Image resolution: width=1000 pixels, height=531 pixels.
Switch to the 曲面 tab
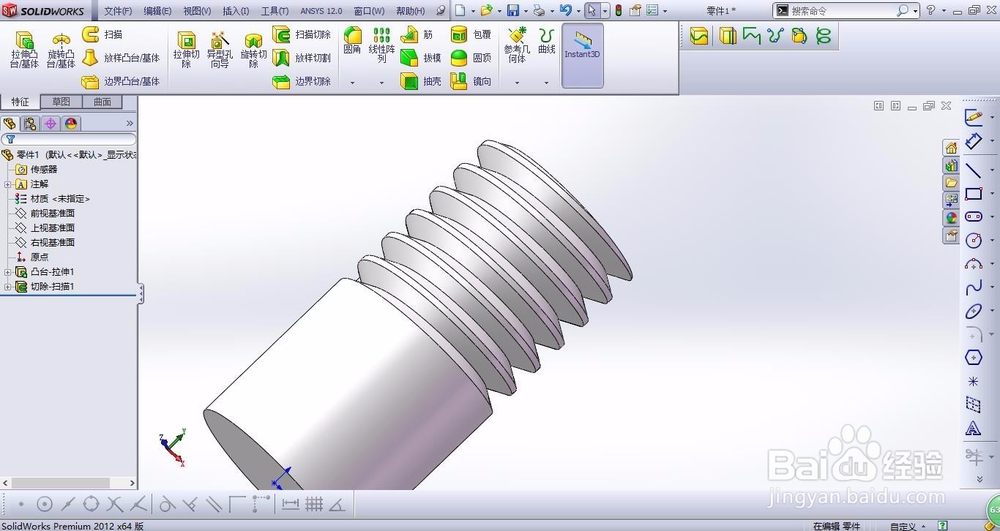coord(102,102)
